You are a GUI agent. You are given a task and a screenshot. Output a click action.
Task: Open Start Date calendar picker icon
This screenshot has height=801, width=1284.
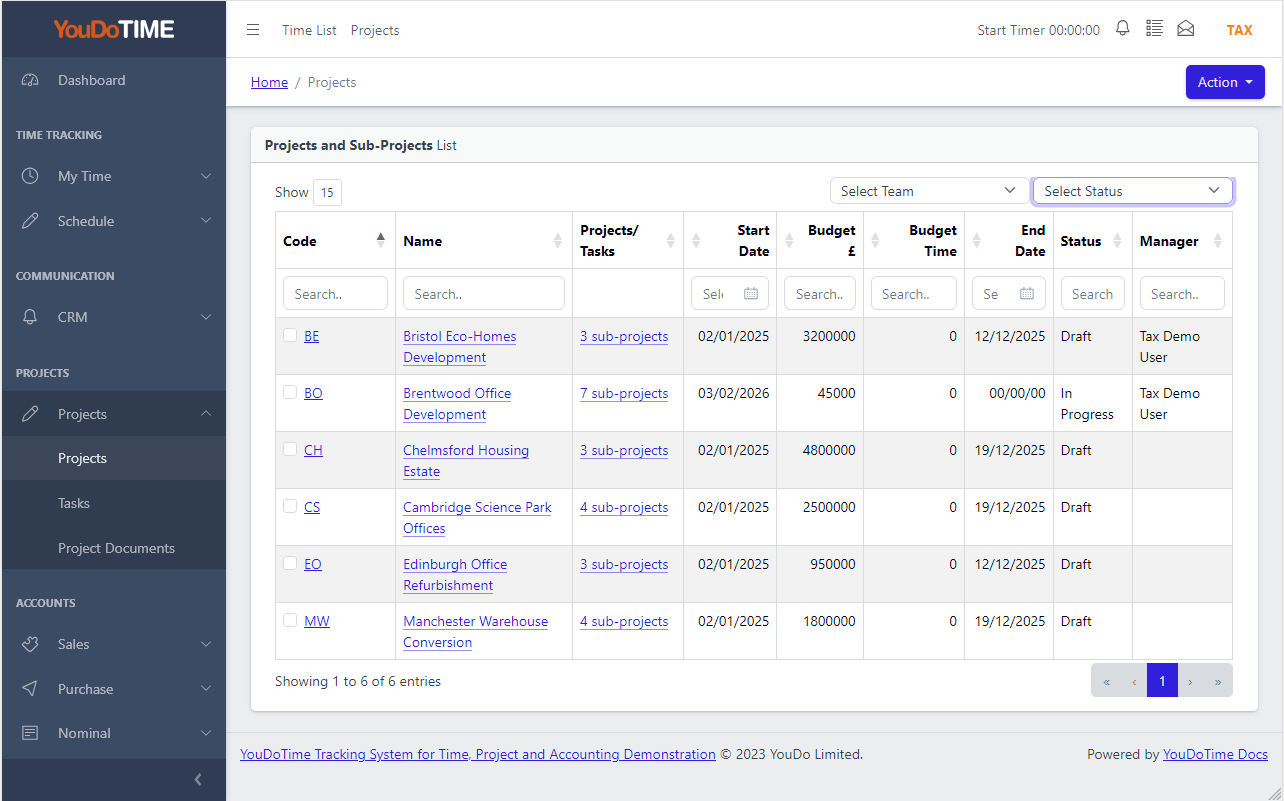point(751,294)
